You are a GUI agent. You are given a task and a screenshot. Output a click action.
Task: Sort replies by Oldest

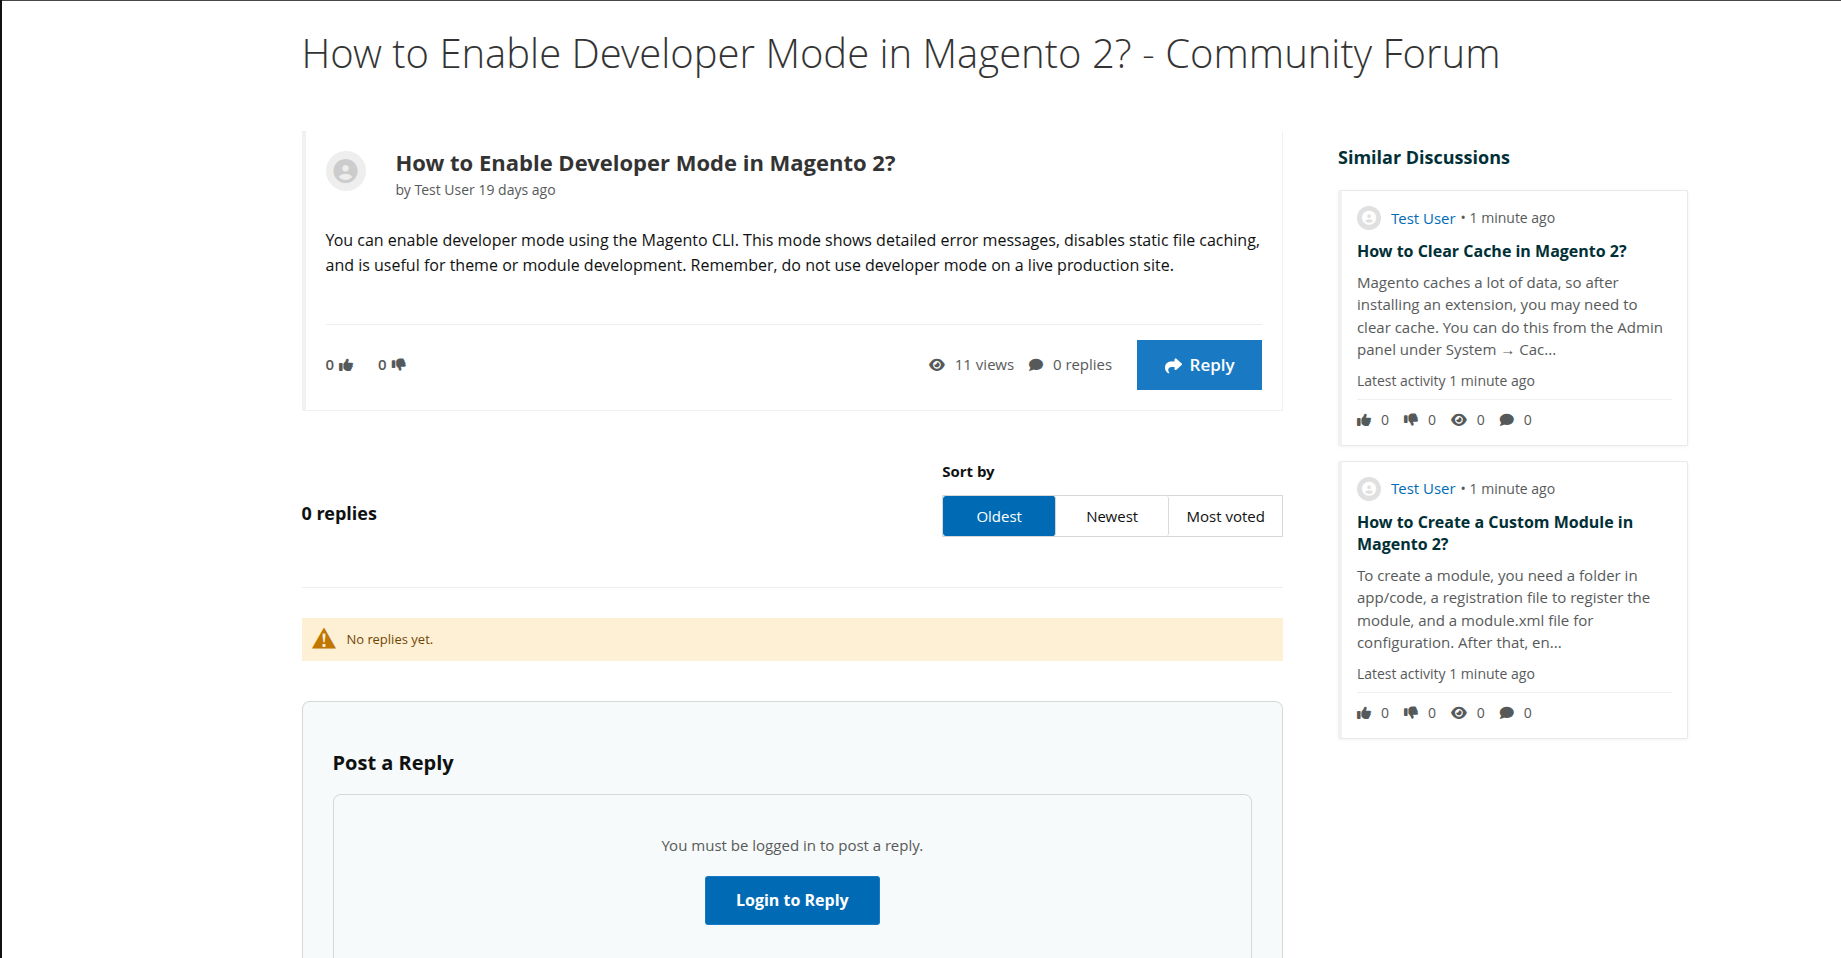click(998, 516)
